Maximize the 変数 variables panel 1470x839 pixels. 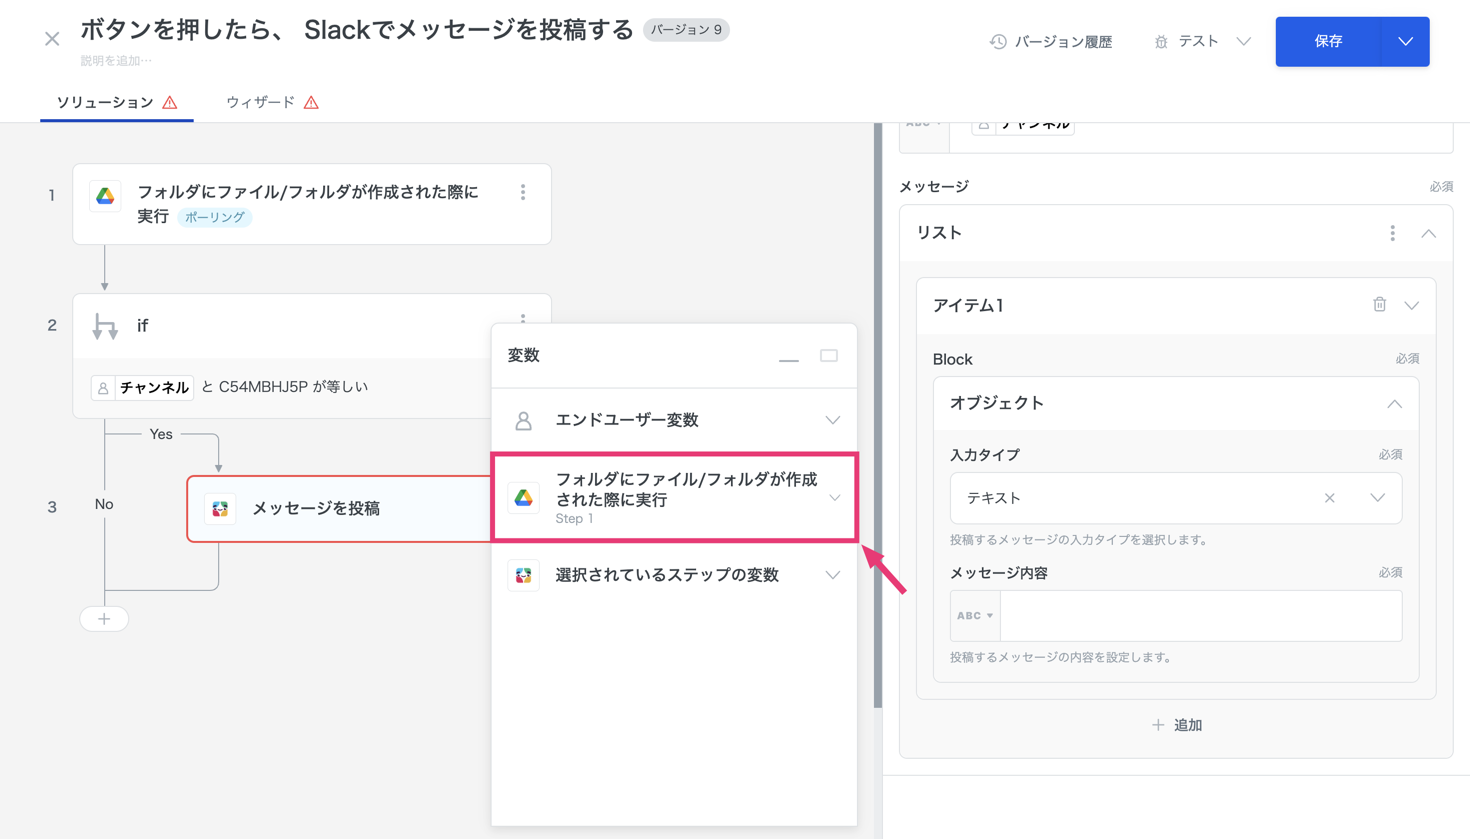coord(829,356)
